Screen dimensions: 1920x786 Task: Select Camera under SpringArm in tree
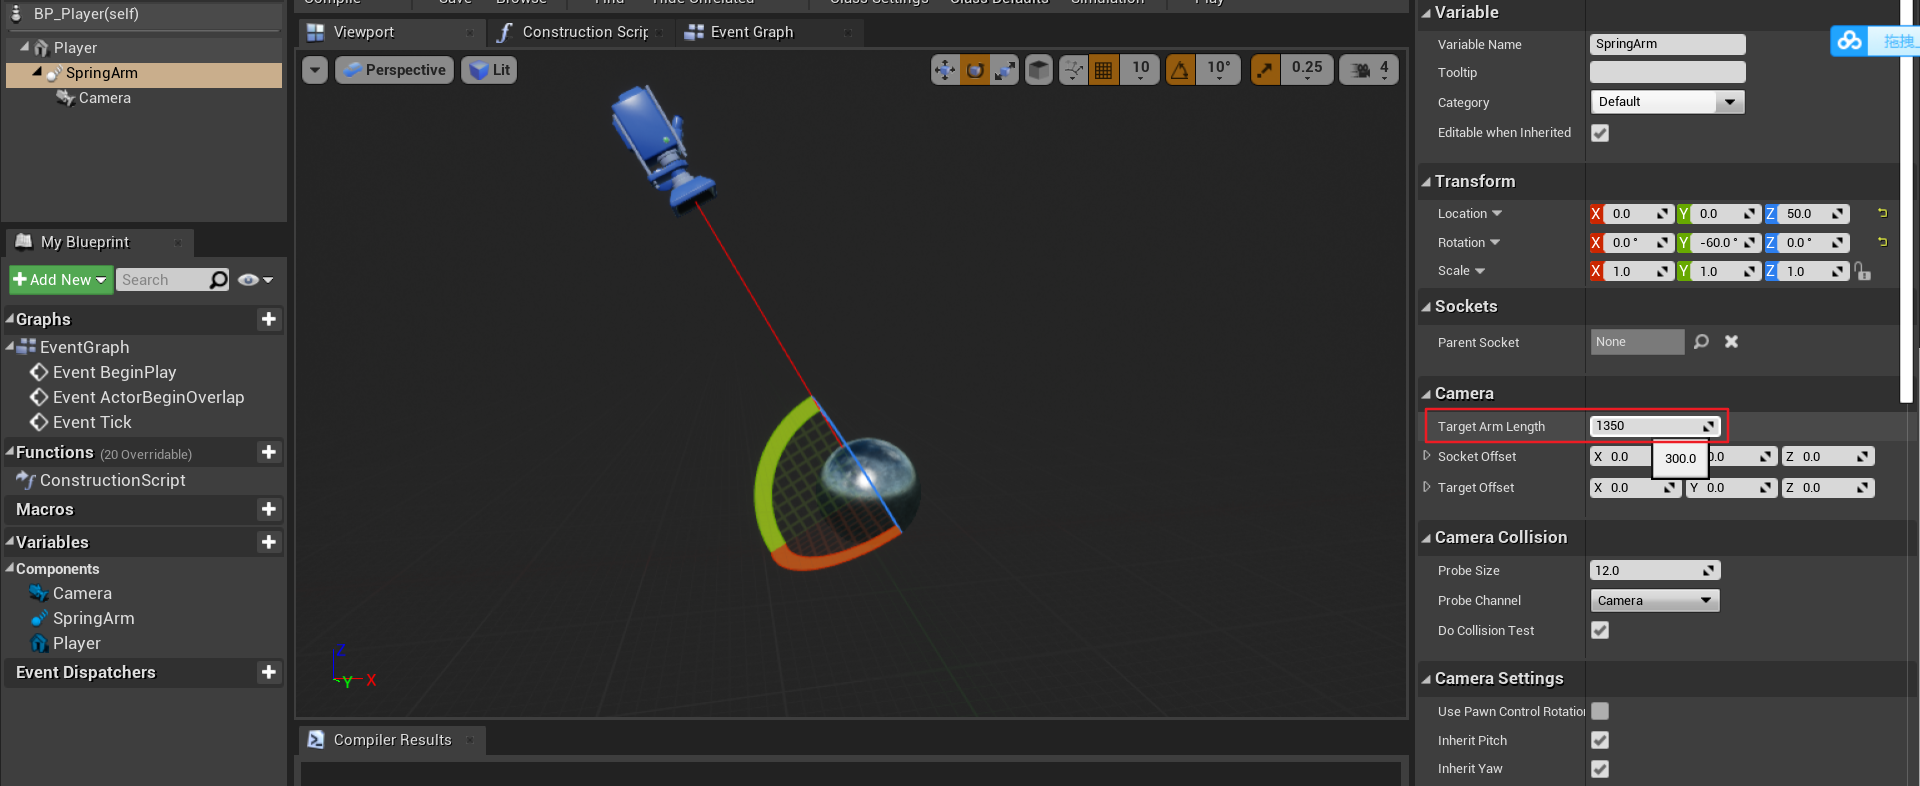coord(104,98)
